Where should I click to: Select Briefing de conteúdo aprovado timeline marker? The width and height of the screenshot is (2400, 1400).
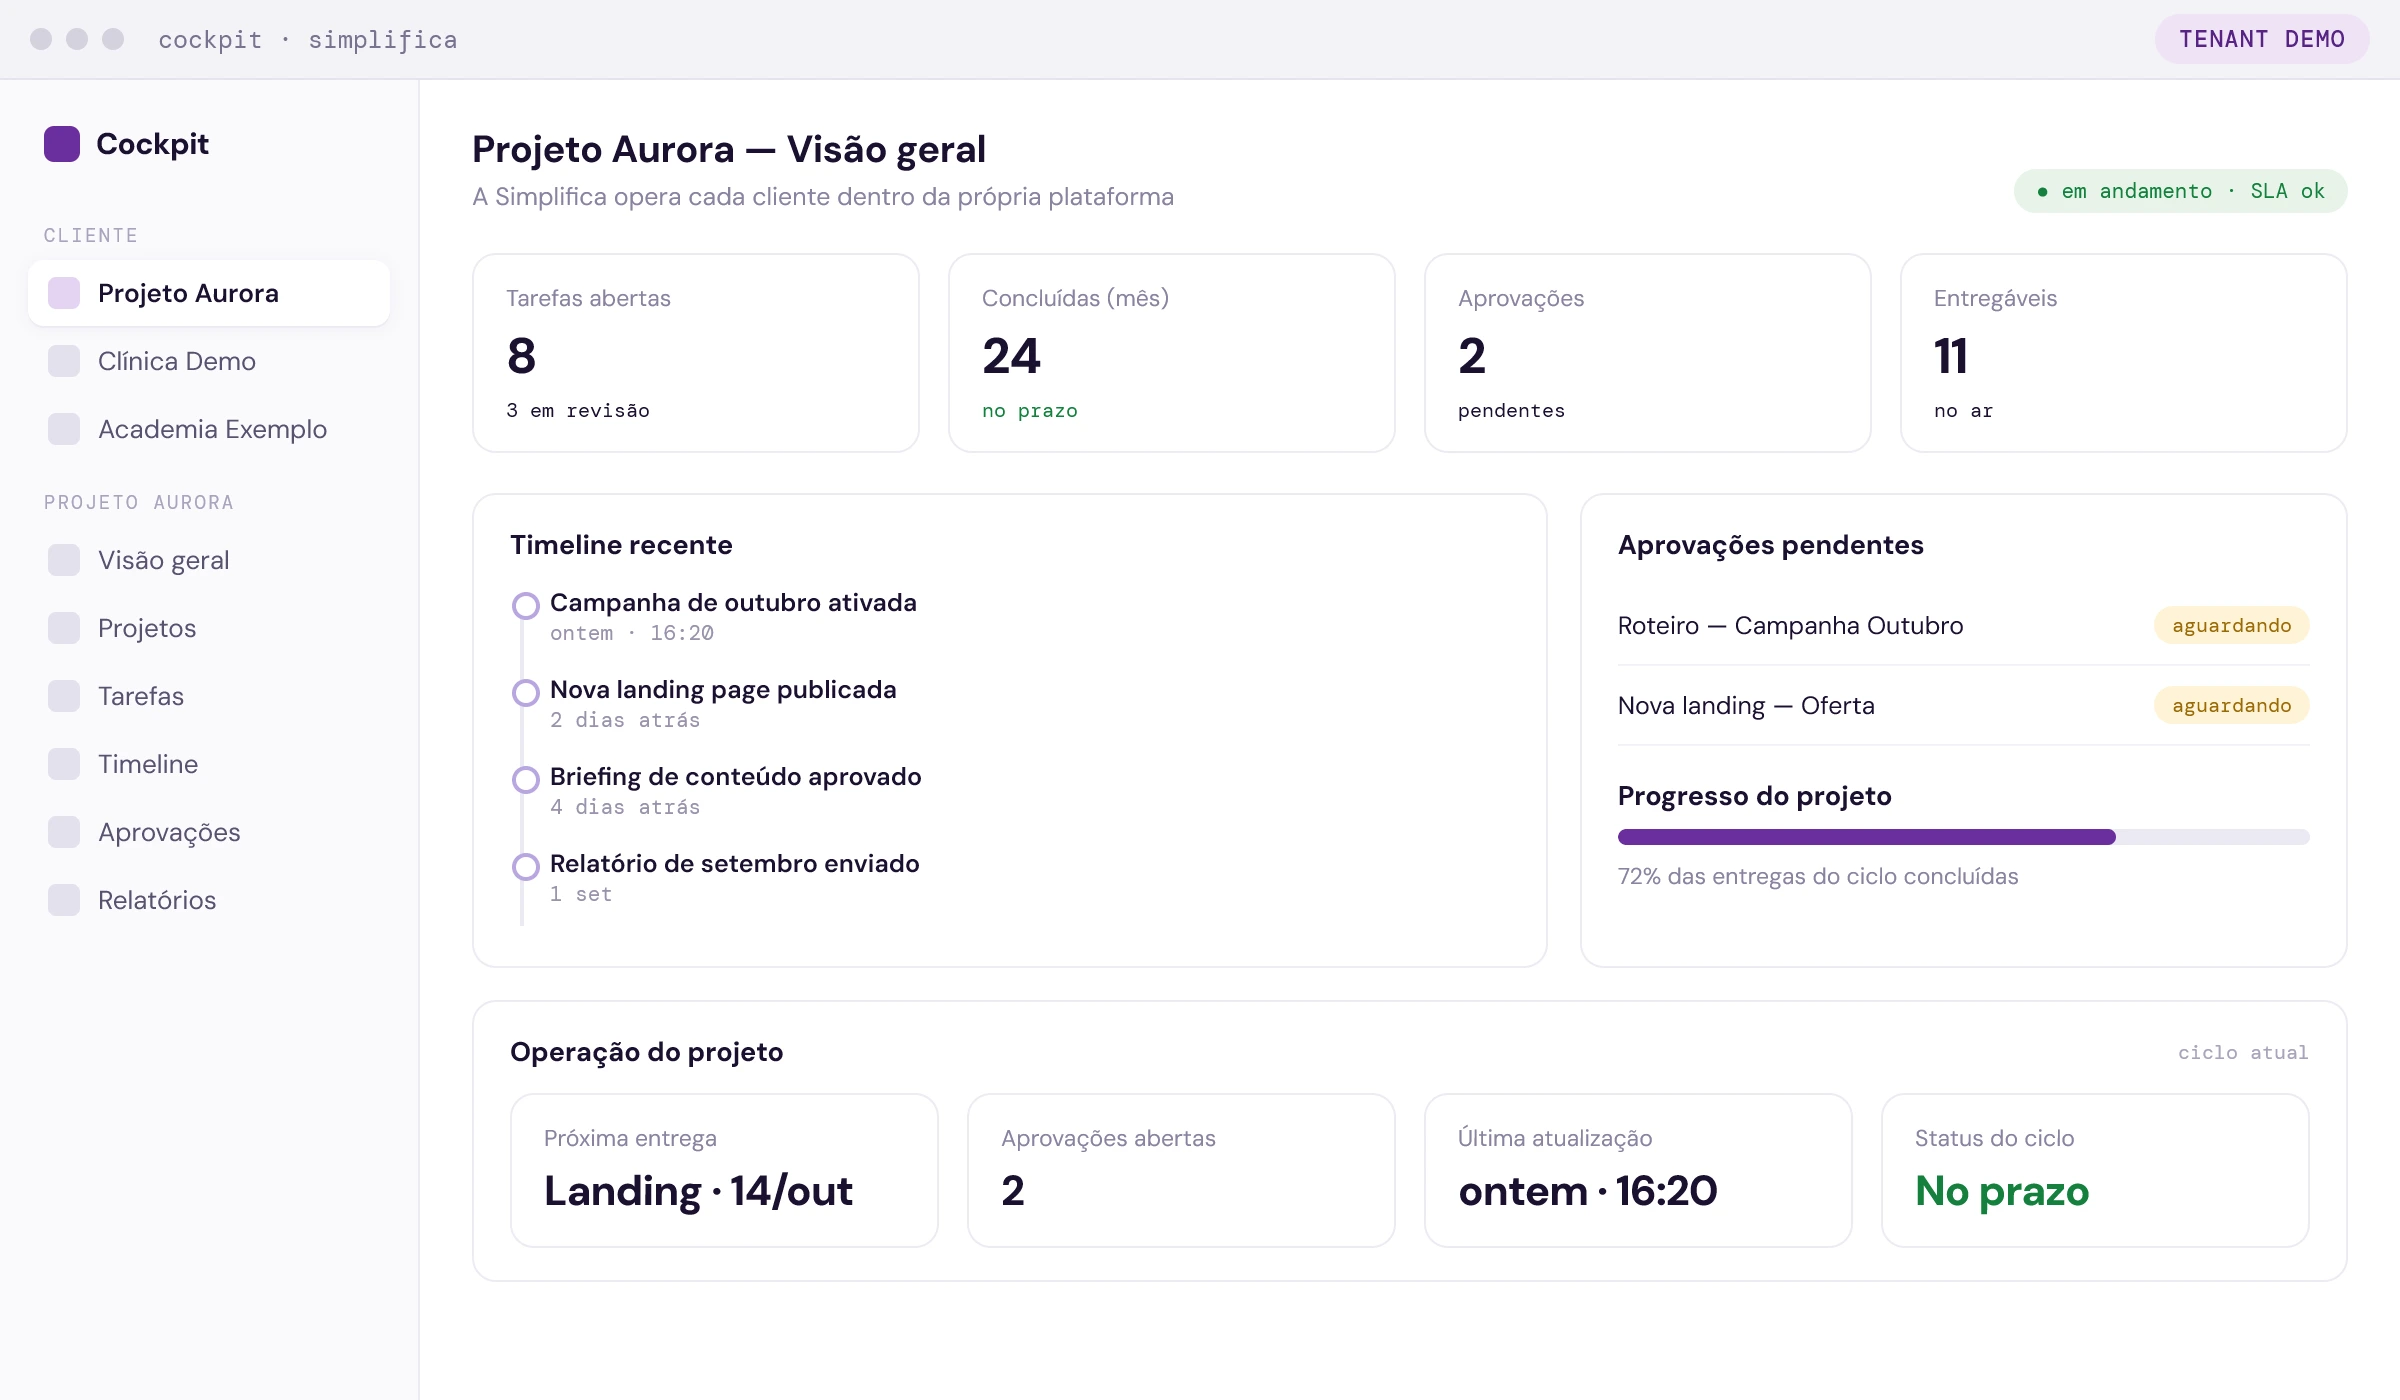click(x=526, y=779)
